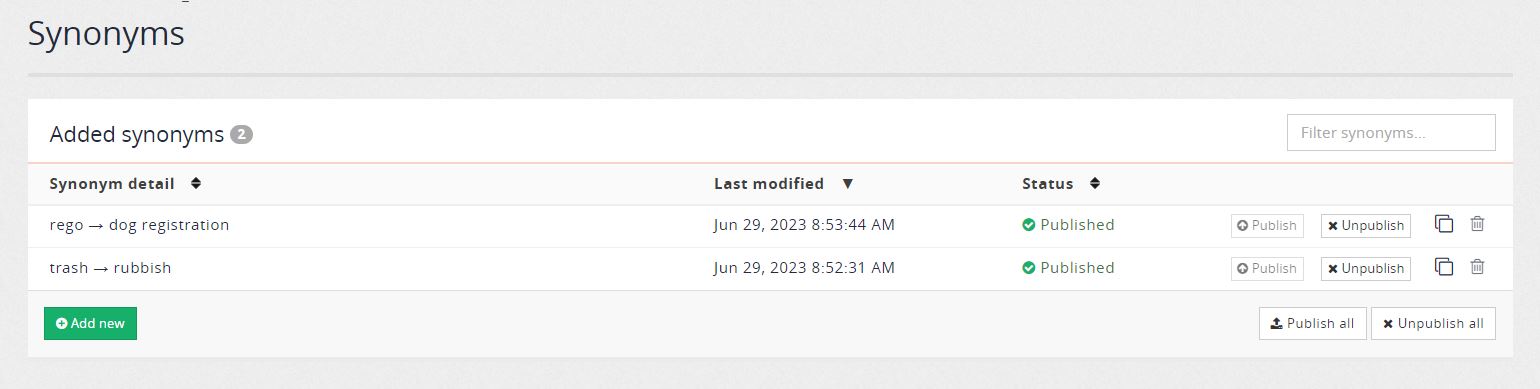
Task: Focus the Filter synonyms field
Action: 1391,133
